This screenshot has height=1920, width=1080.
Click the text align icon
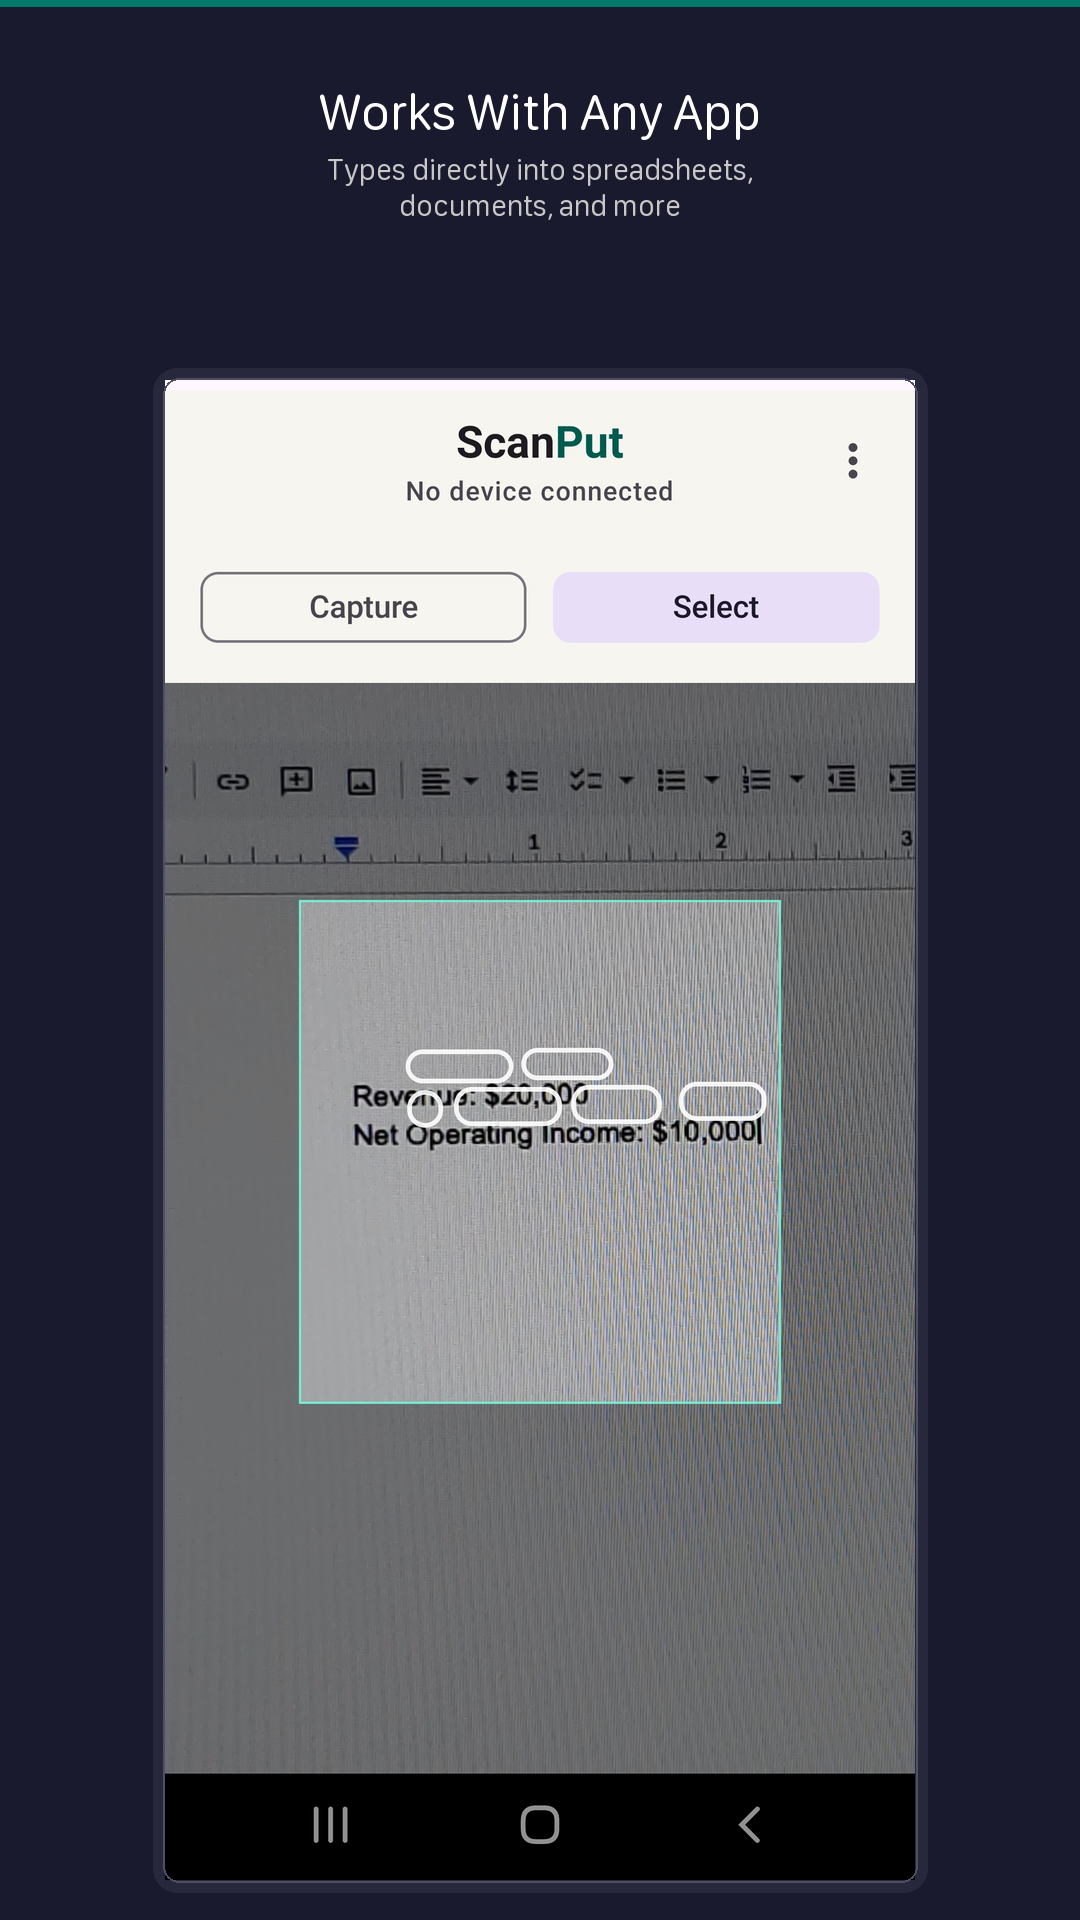click(x=435, y=781)
